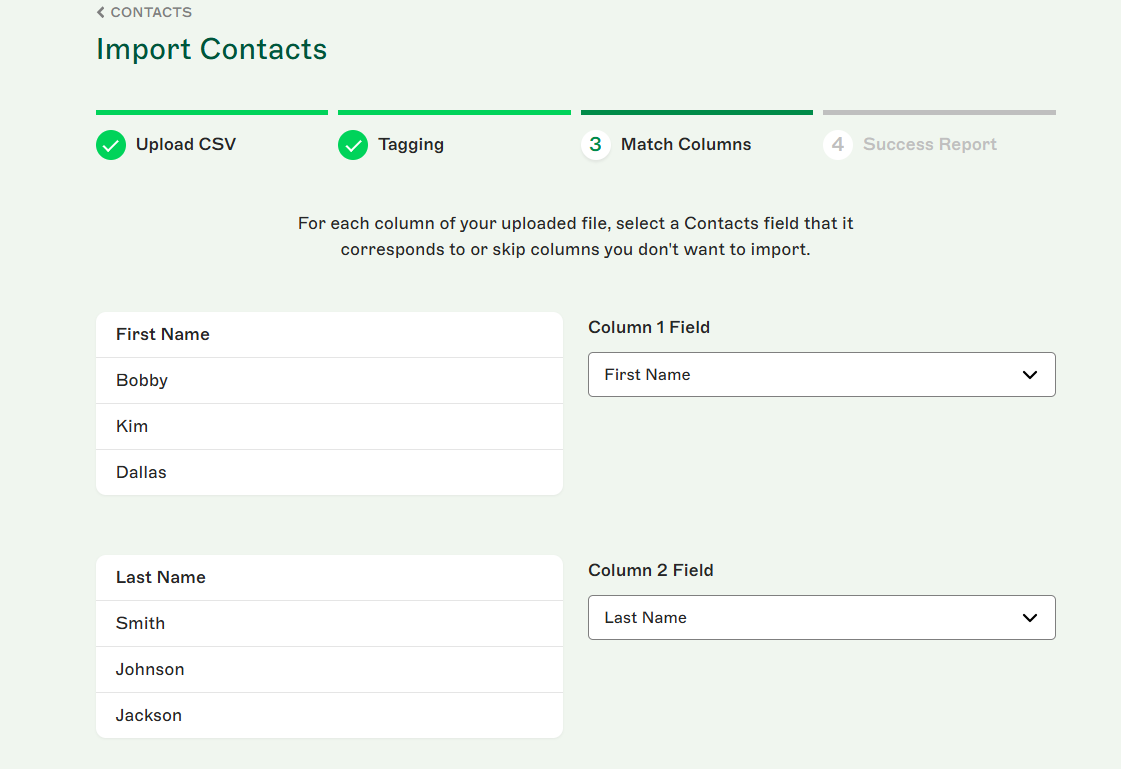Select the Match Columns step label
The height and width of the screenshot is (769, 1121).
pos(686,144)
